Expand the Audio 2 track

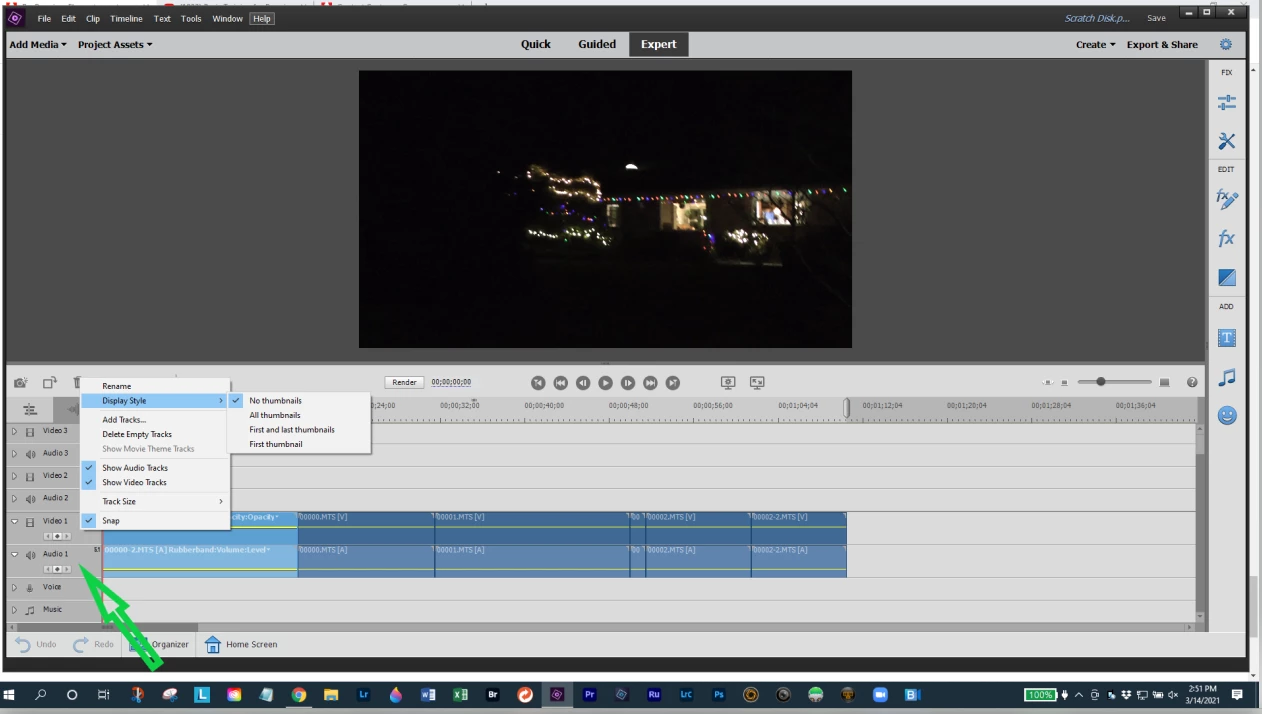[14, 498]
